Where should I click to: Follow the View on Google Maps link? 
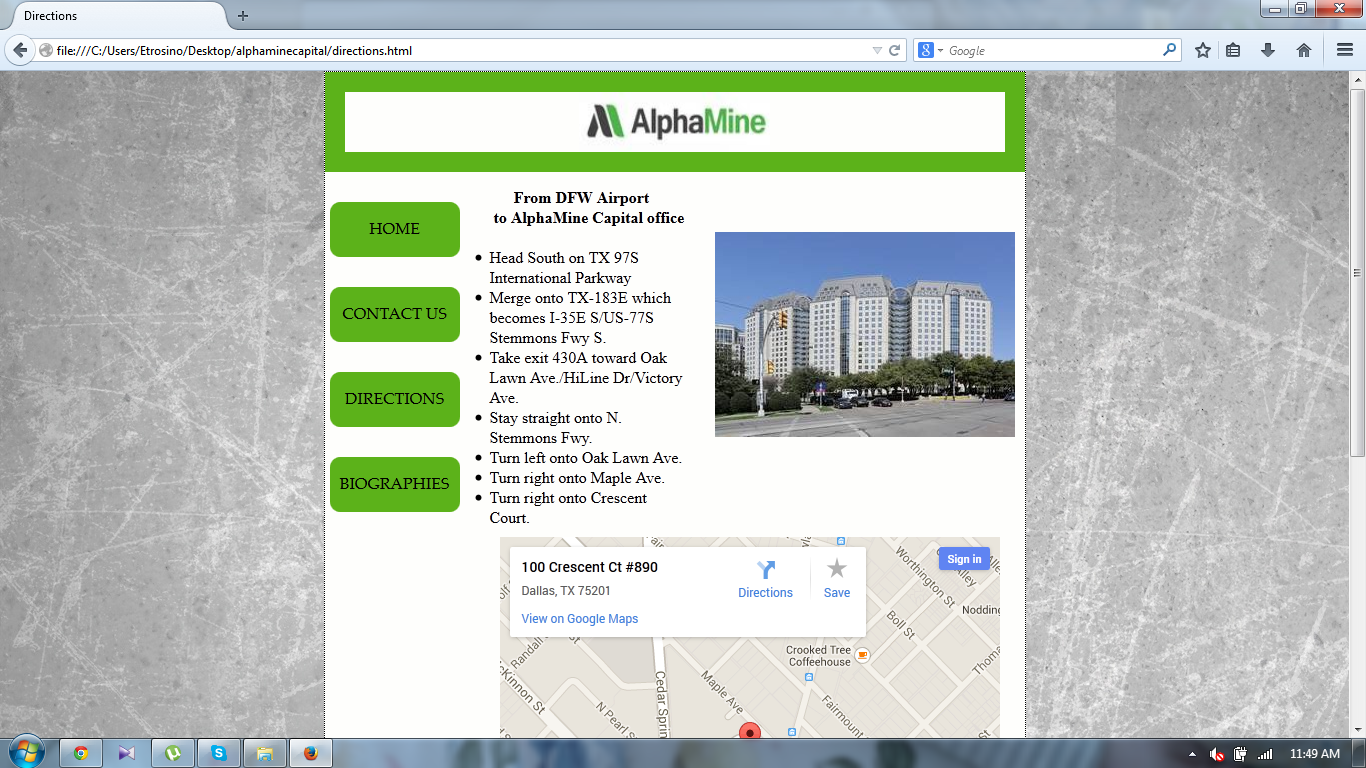[580, 619]
